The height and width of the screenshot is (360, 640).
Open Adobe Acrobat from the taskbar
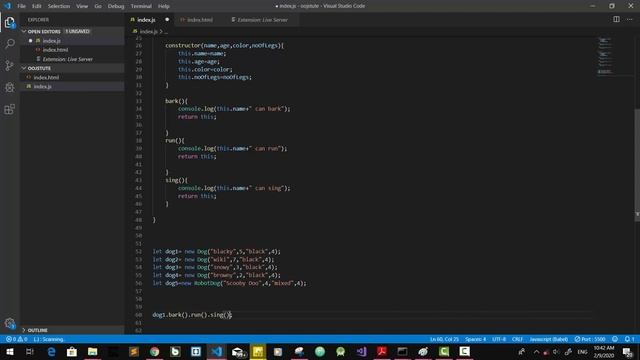click(x=382, y=351)
